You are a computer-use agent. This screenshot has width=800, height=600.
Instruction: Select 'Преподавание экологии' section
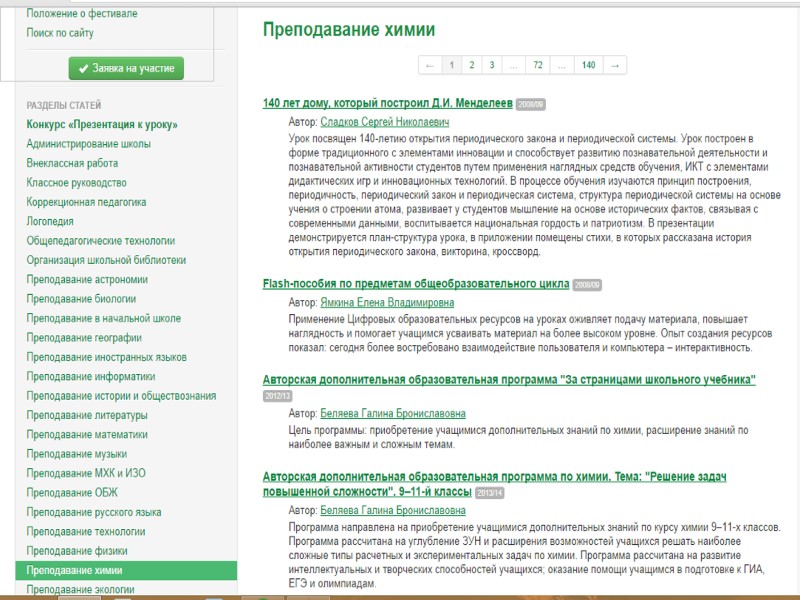(x=81, y=589)
